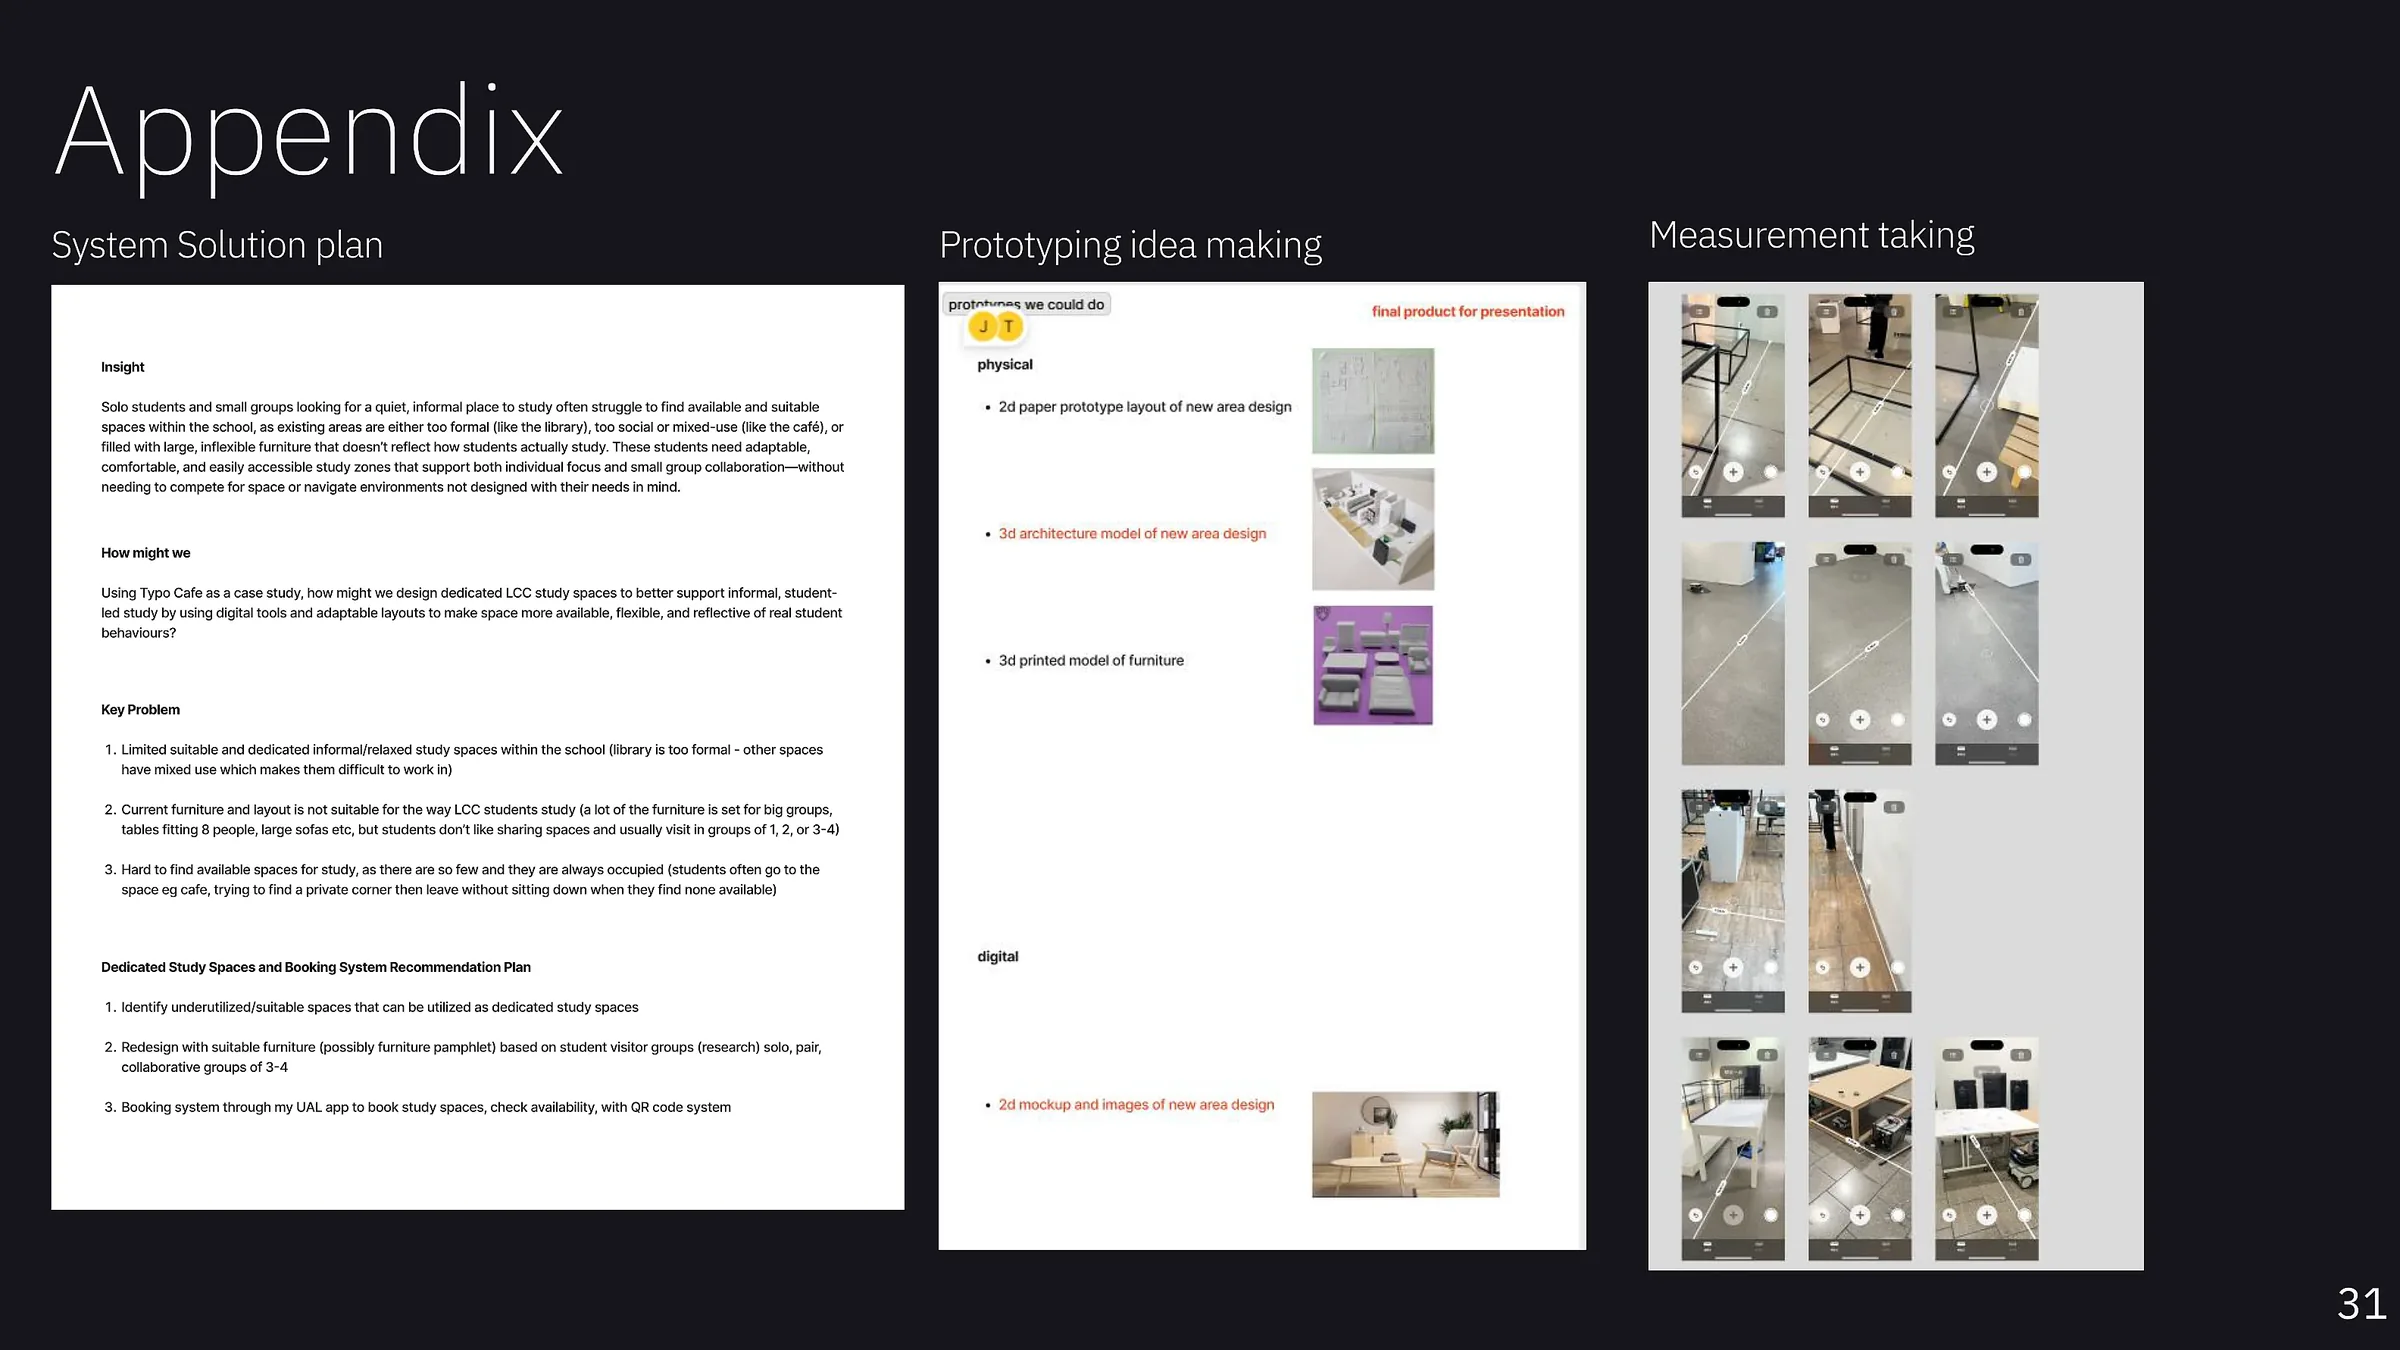
Task: Open the 3d architecture model image
Action: coord(1373,529)
